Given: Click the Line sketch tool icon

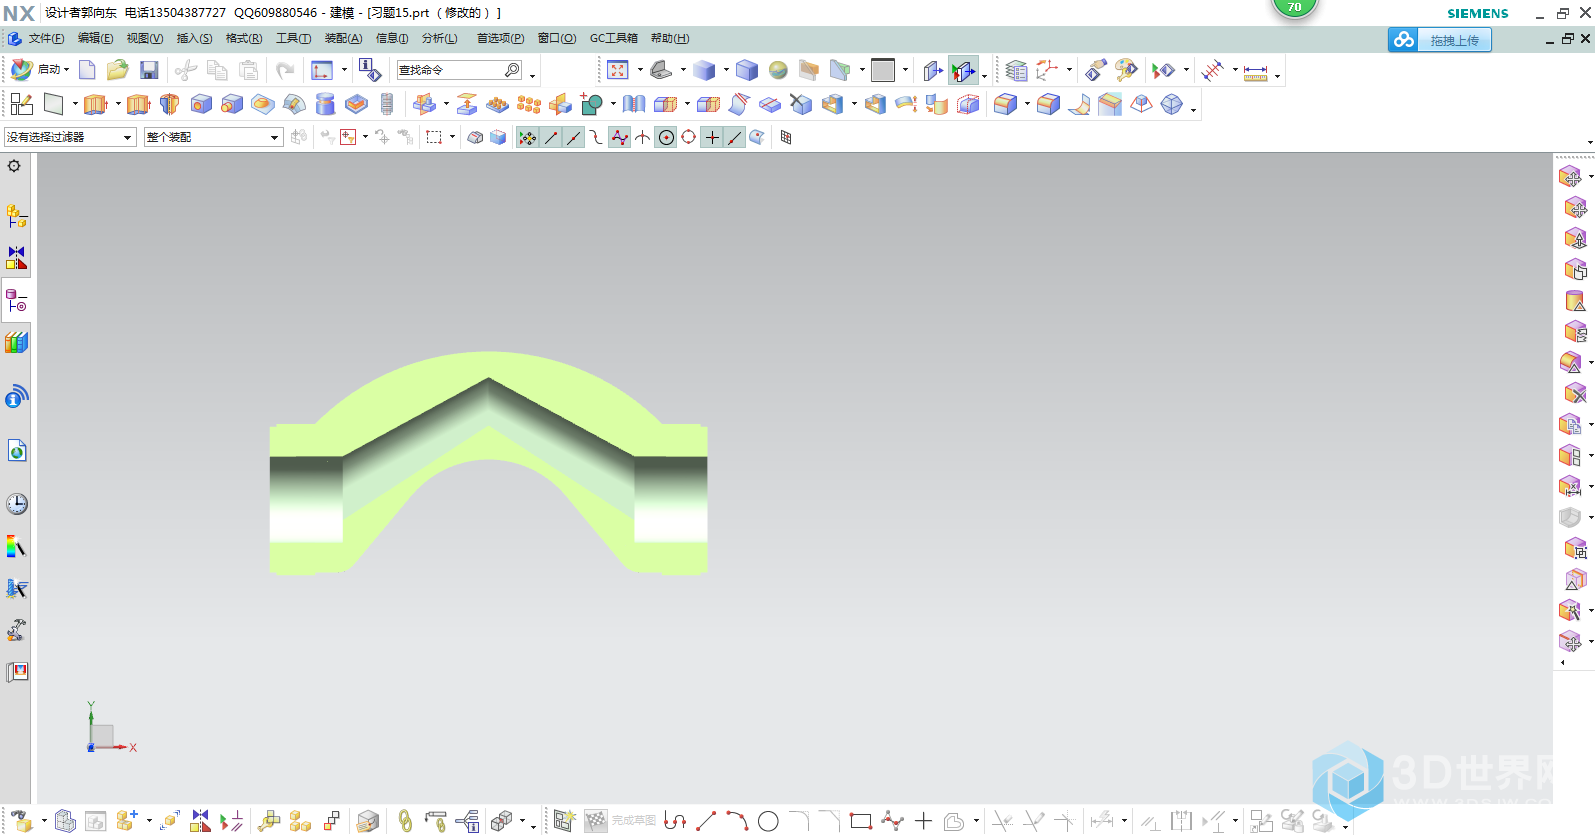Looking at the screenshot, I should pos(706,821).
